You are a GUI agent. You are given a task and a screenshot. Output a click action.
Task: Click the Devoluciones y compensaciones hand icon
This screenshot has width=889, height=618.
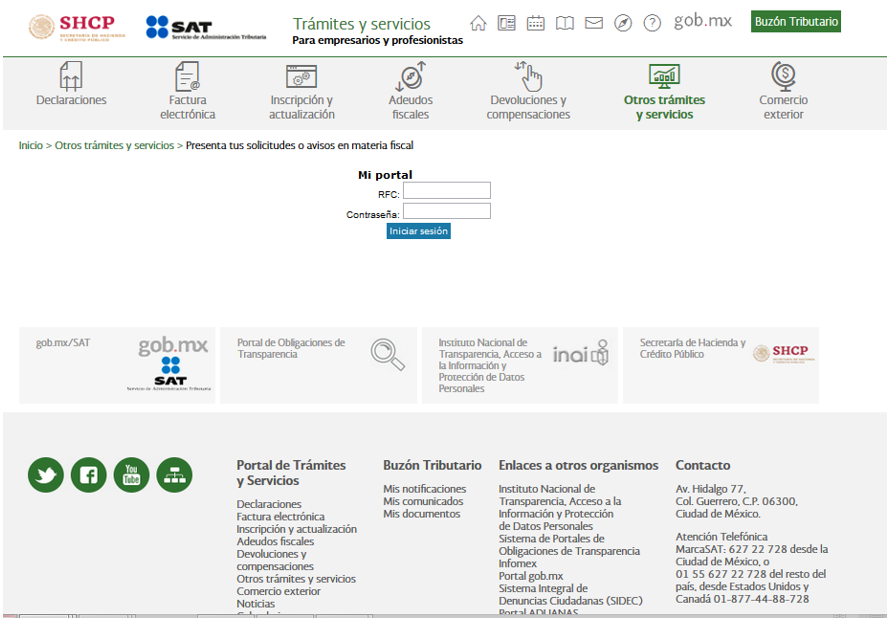[528, 76]
